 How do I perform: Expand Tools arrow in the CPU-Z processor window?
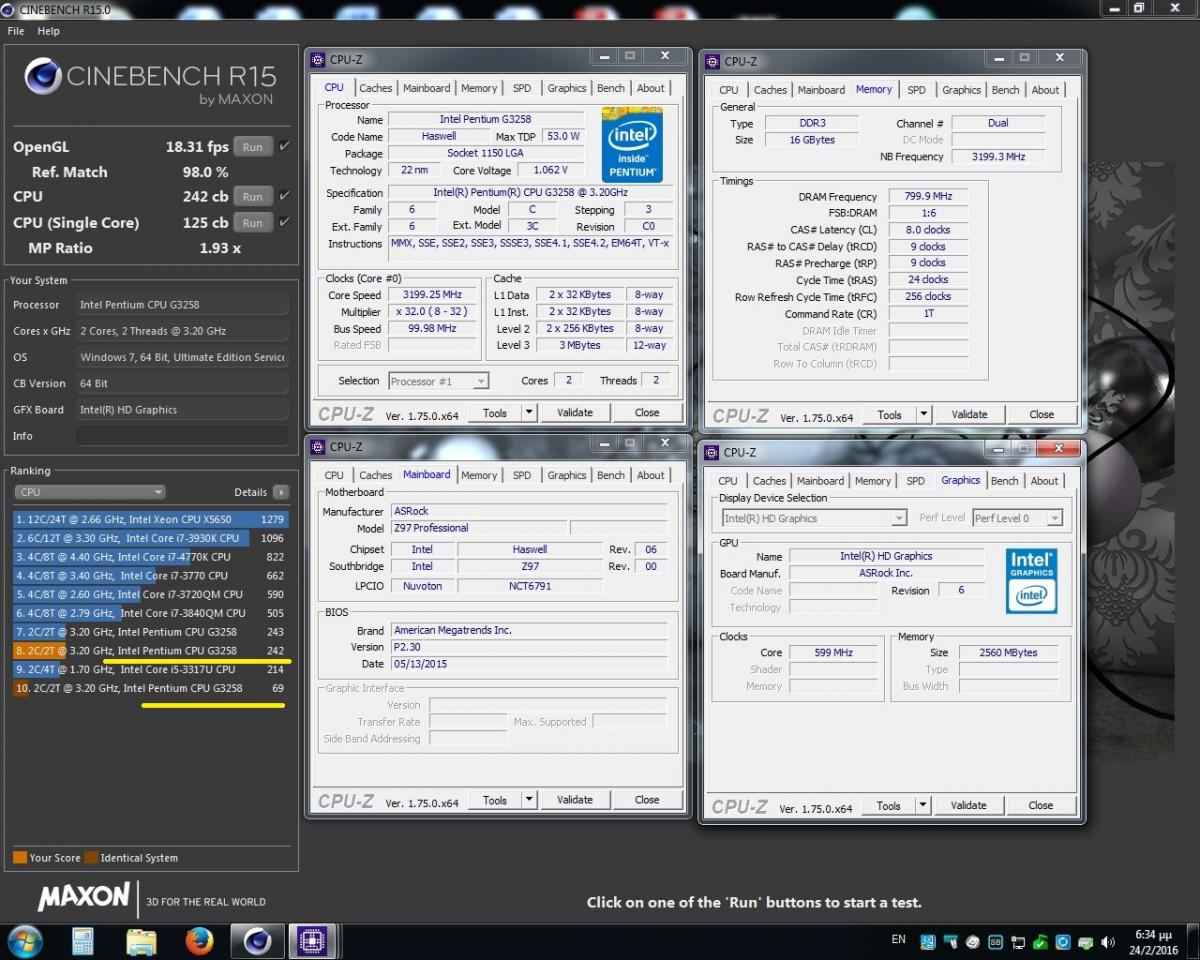[529, 412]
